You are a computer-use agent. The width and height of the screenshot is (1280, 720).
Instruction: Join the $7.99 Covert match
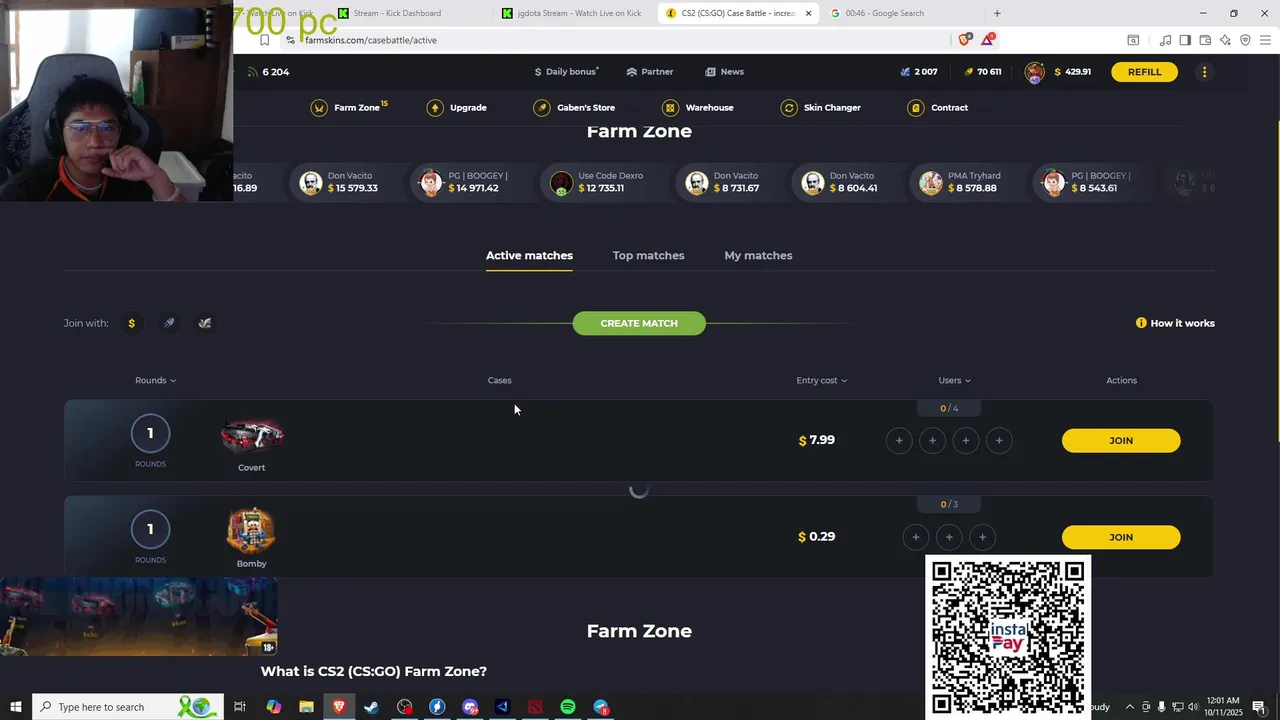pos(1121,441)
